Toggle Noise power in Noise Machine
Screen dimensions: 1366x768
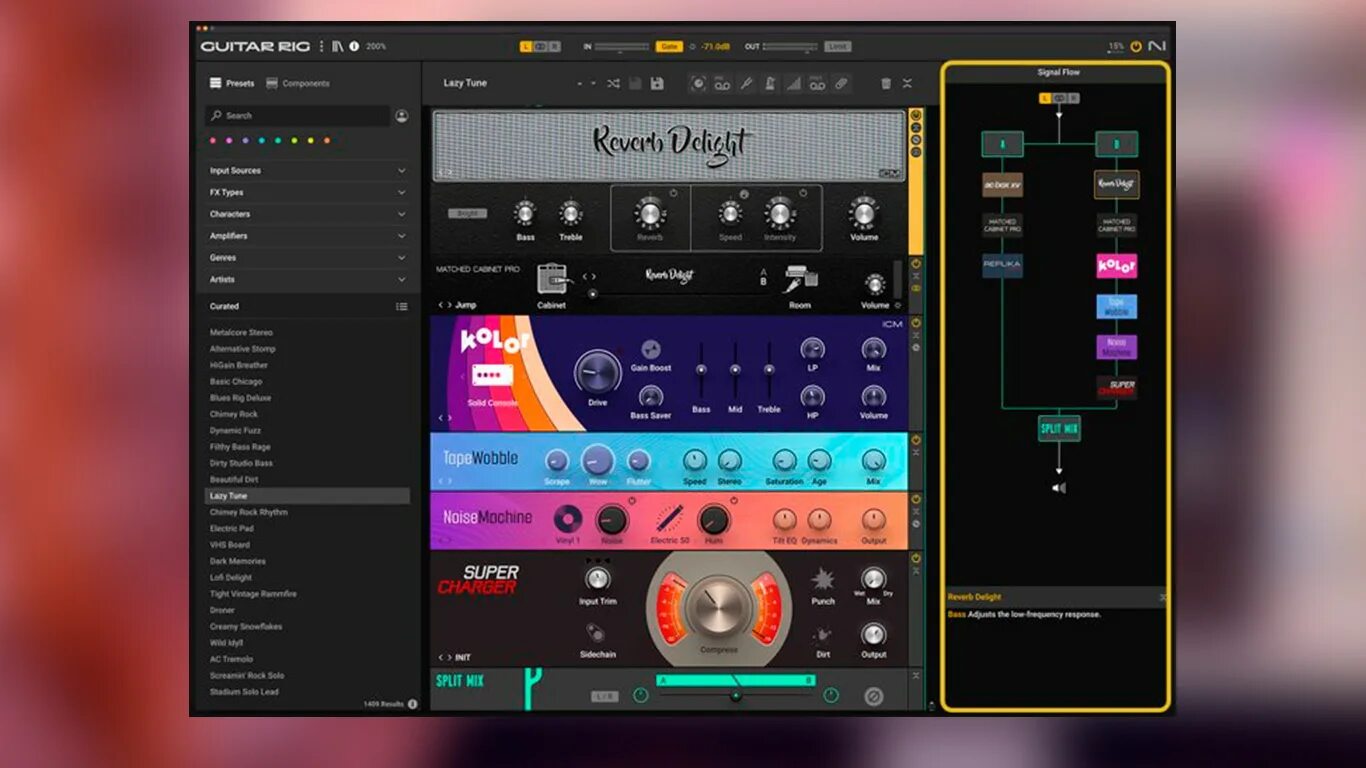[632, 500]
